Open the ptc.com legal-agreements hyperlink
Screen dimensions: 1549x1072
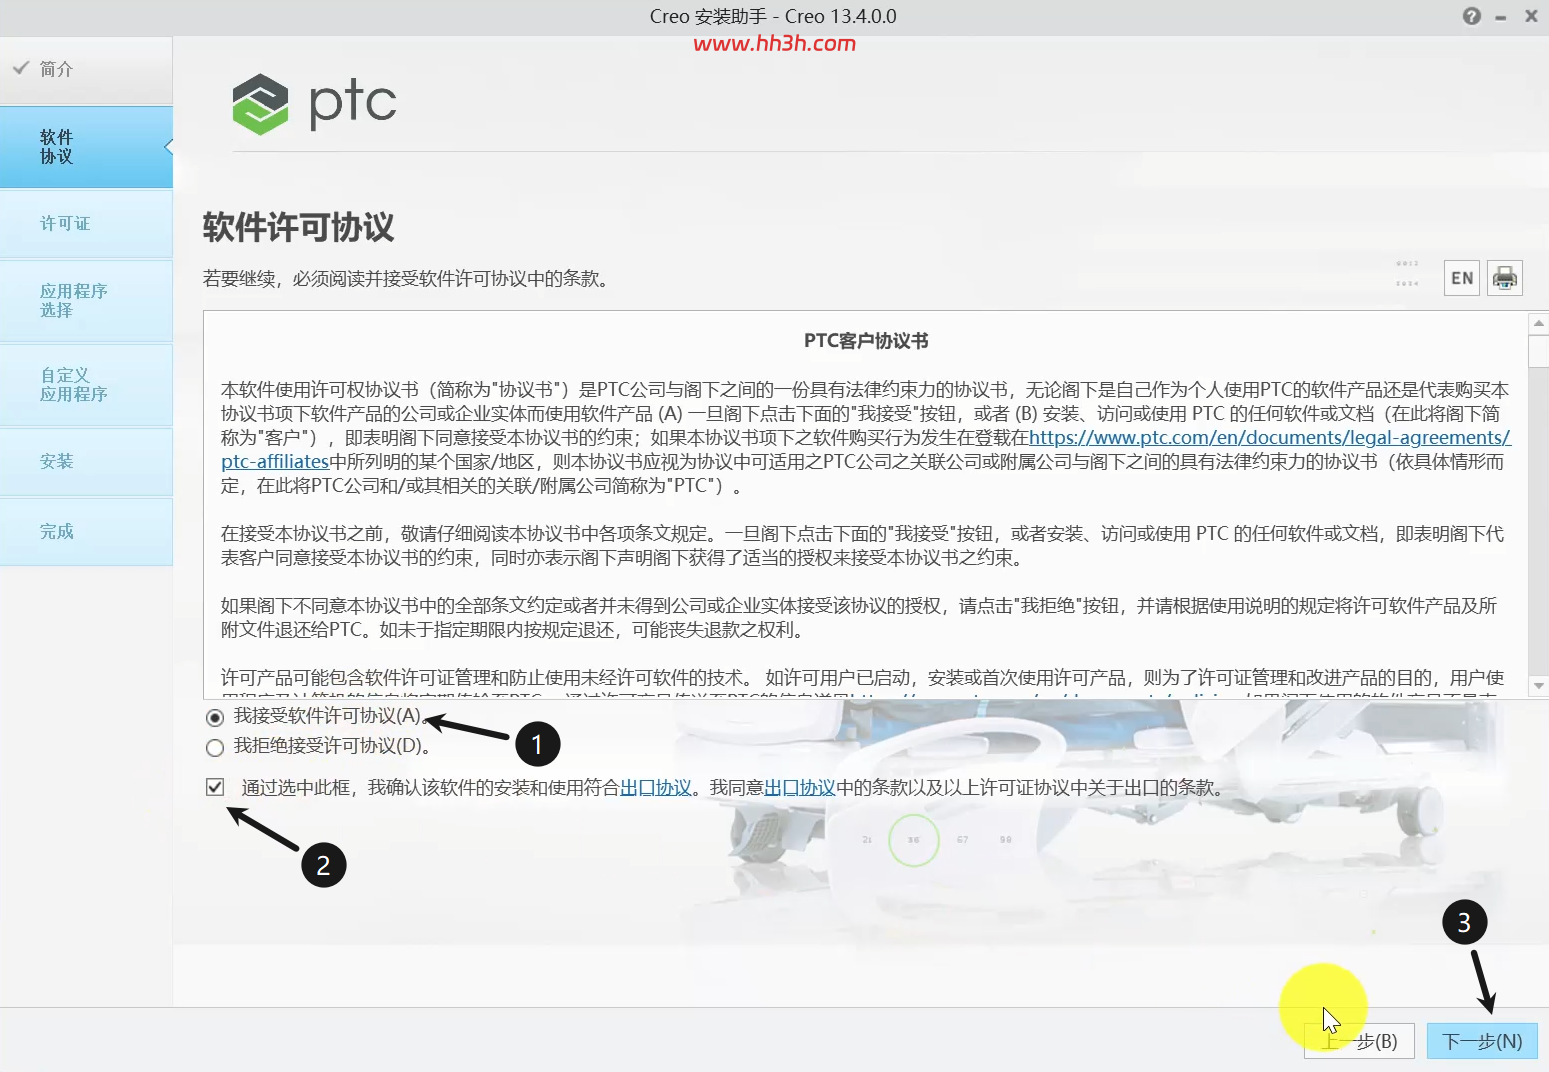coord(1269,437)
